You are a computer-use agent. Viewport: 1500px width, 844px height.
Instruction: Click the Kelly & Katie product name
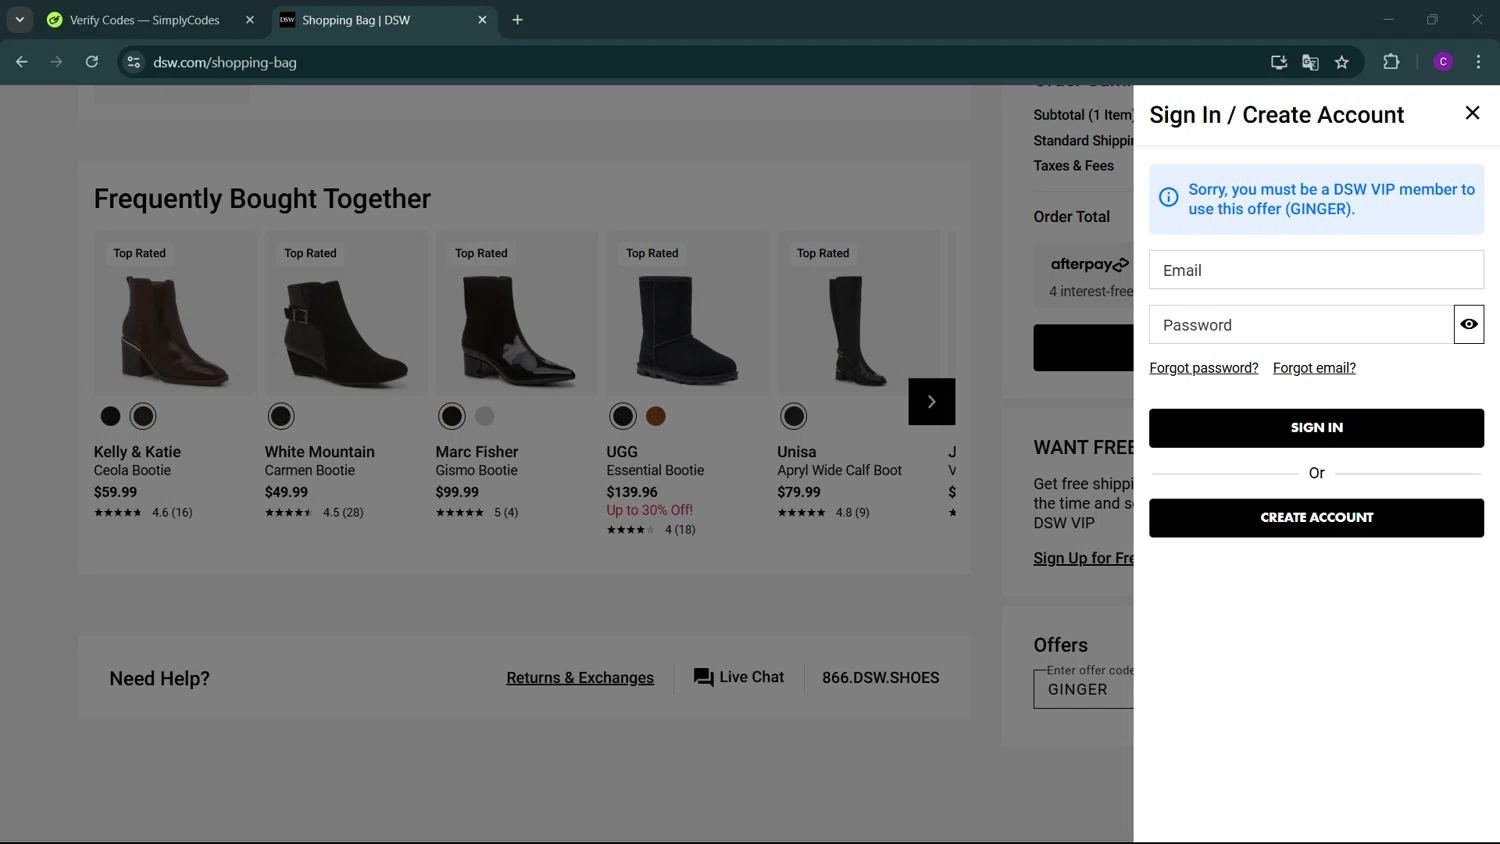pyautogui.click(x=137, y=452)
